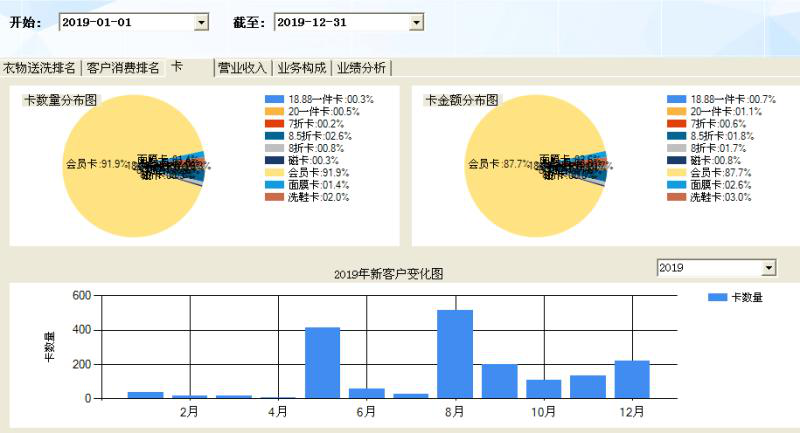Click 磁卡 swatch in quantity legend
The image size is (800, 433).
point(274,161)
